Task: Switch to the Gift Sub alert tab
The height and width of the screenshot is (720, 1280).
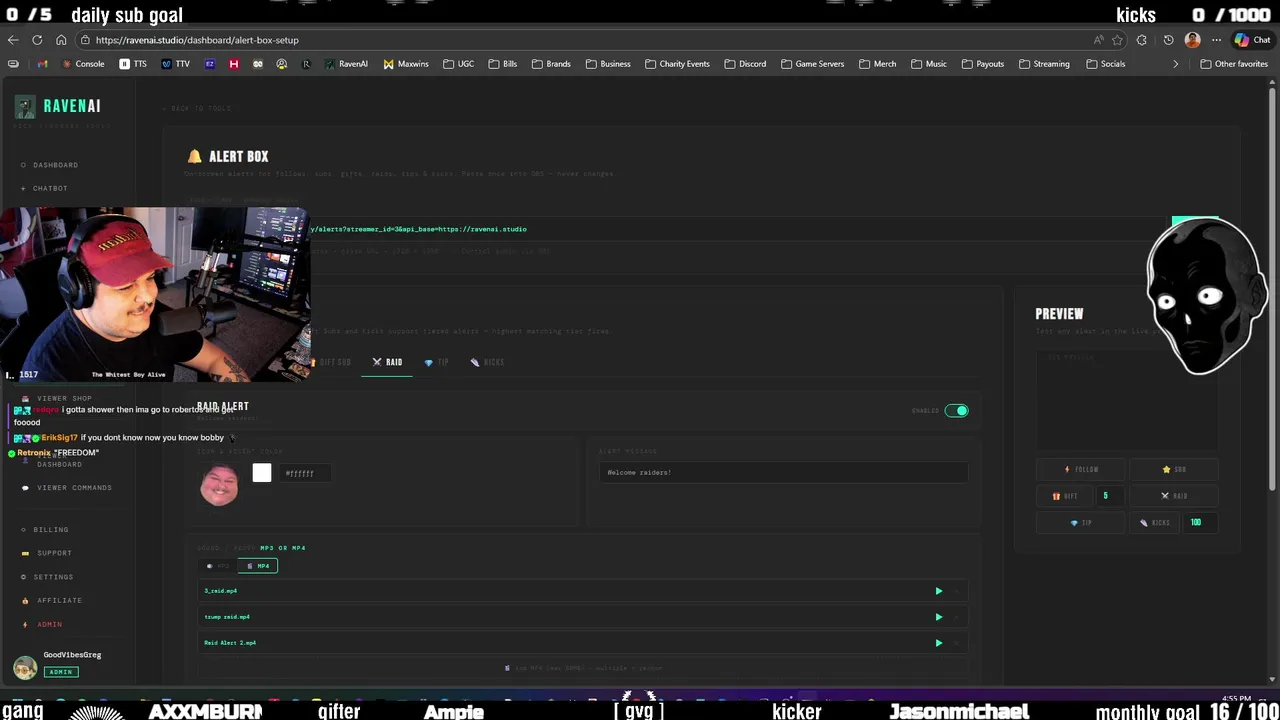Action: 332,362
